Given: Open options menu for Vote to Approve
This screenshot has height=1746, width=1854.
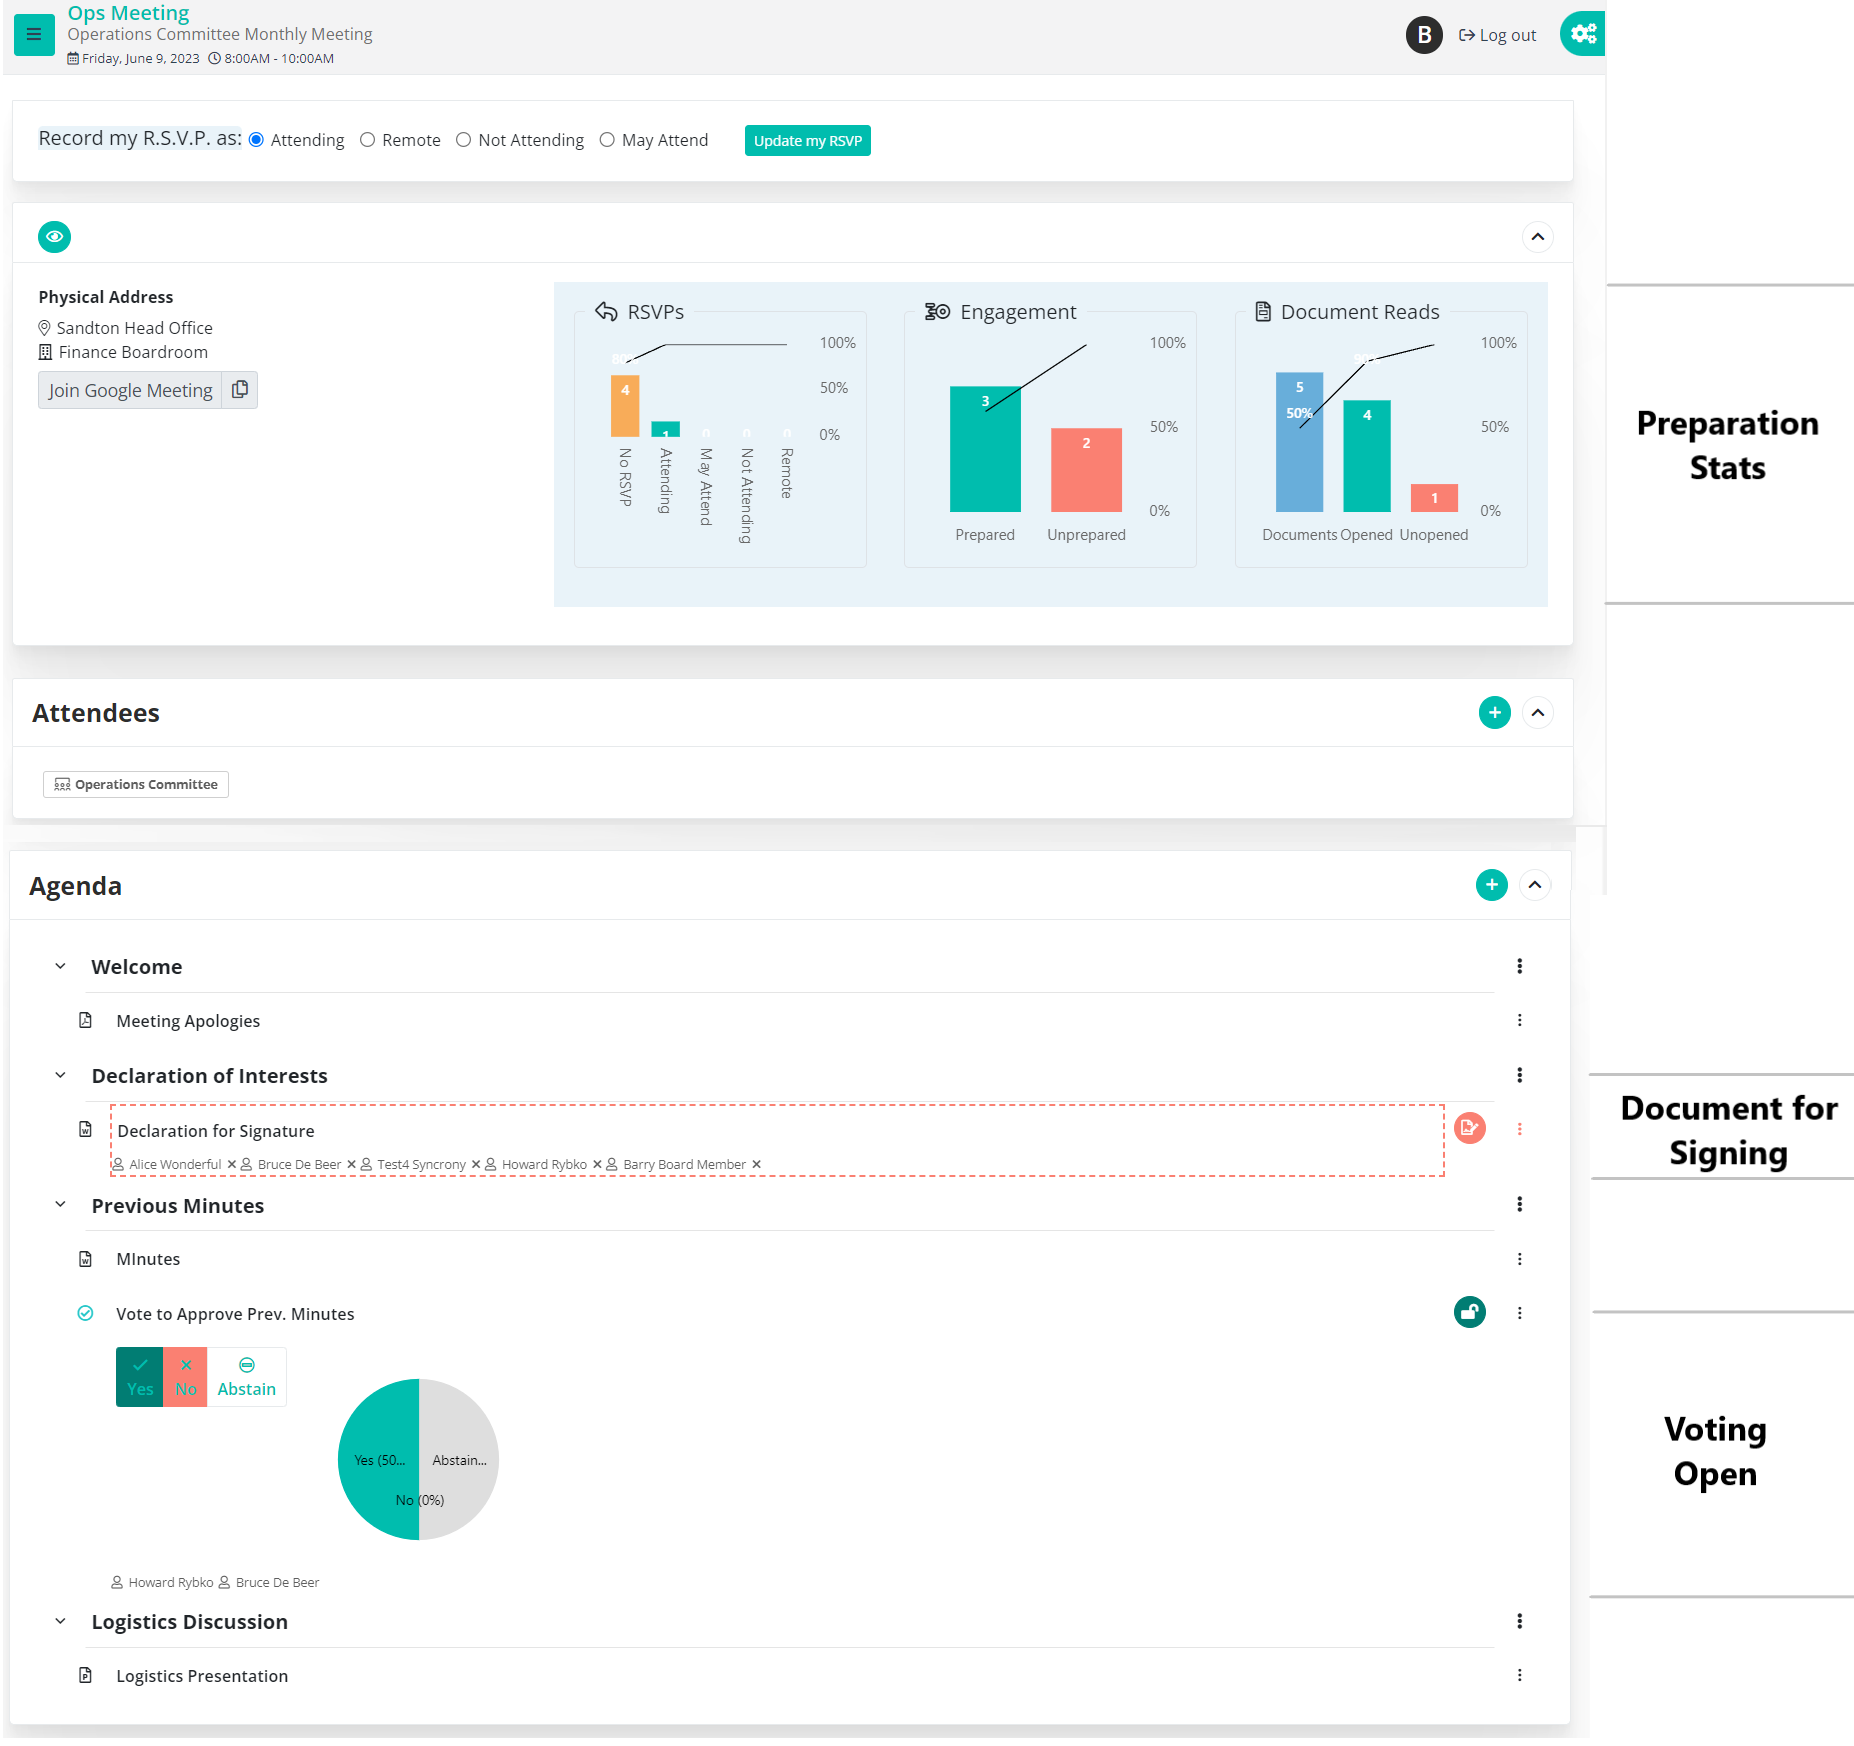Looking at the screenshot, I should click(1520, 1313).
